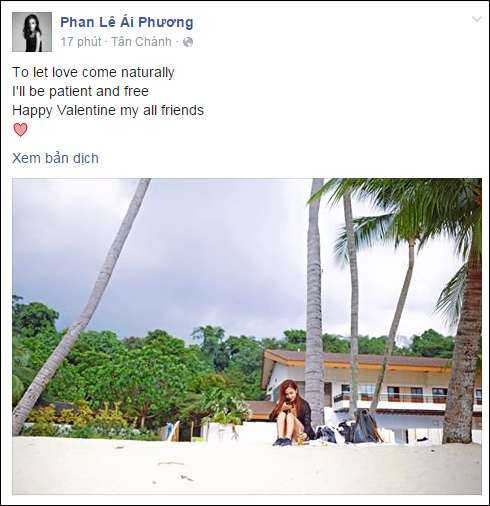Screen dimensions: 490x506
Task: Open the post's 17 phút timestamp
Action: click(x=81, y=42)
